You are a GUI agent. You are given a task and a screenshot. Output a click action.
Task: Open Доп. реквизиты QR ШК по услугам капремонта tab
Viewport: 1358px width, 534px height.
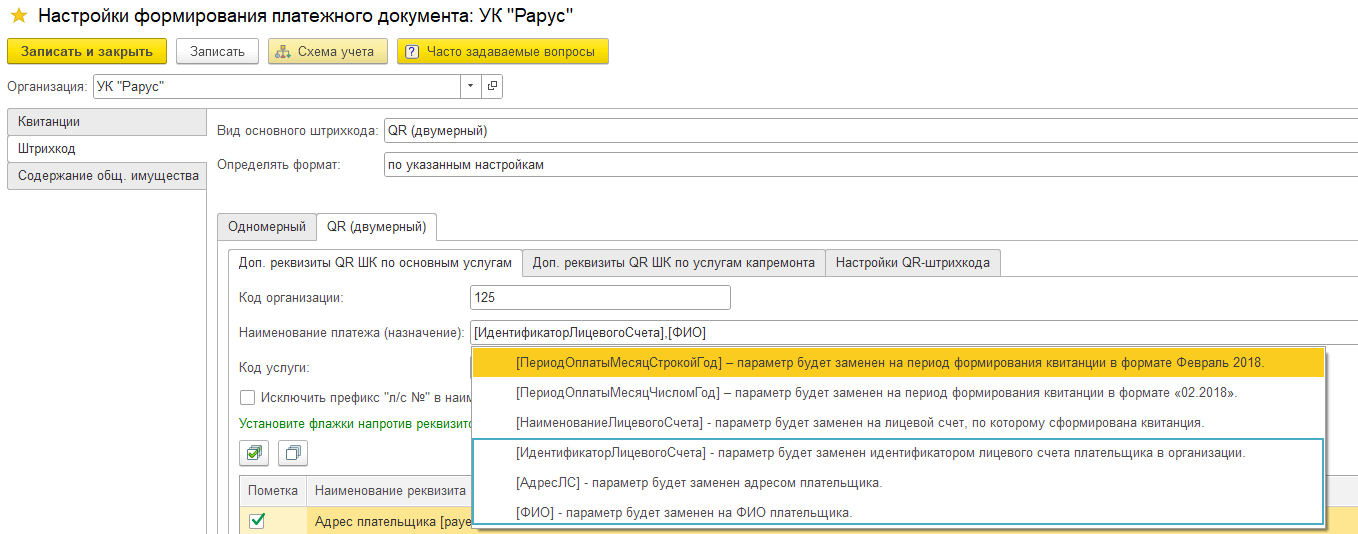673,263
